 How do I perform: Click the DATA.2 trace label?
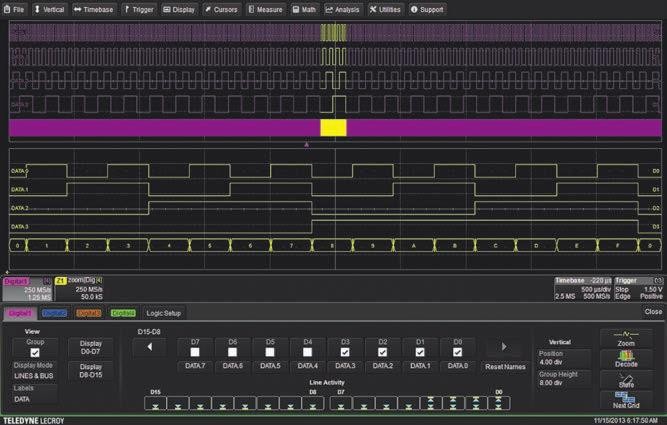pyautogui.click(x=20, y=208)
